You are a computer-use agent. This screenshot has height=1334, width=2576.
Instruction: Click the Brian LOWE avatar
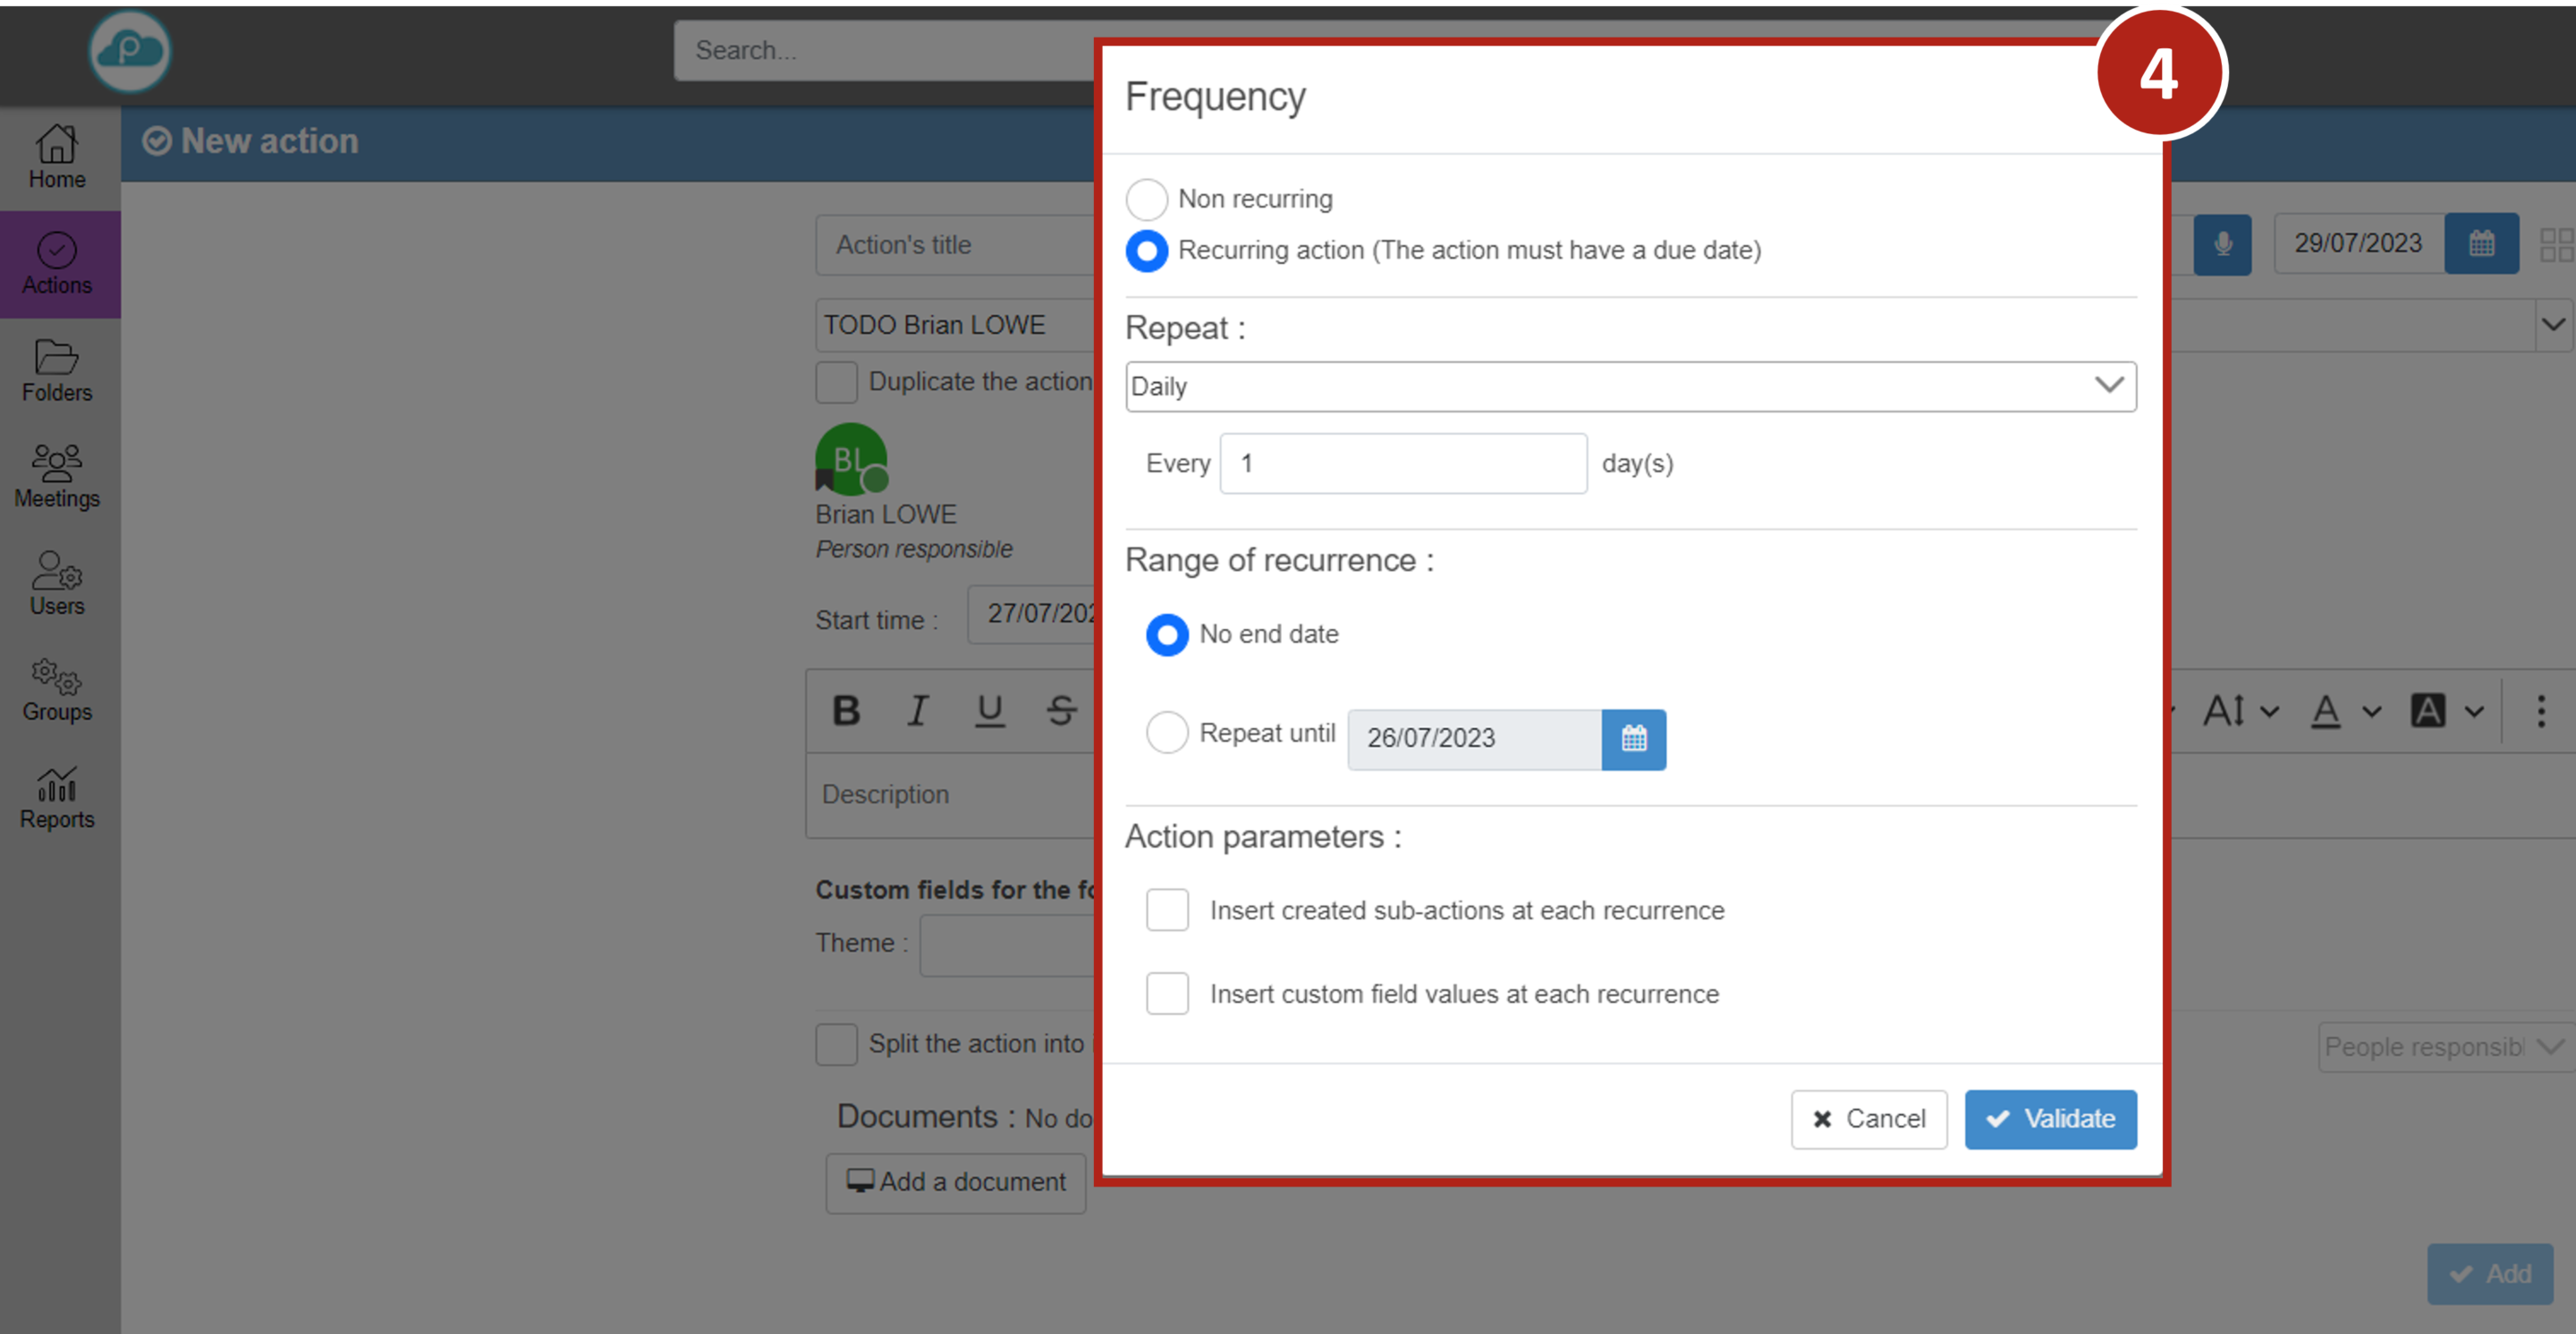(x=851, y=459)
